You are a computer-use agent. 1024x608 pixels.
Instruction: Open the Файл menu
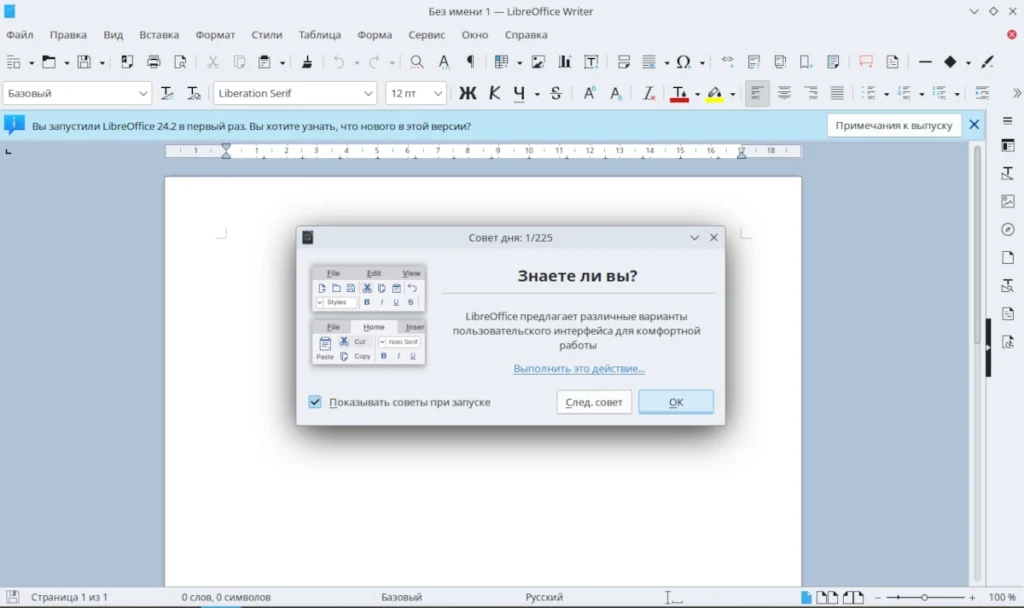(x=20, y=35)
